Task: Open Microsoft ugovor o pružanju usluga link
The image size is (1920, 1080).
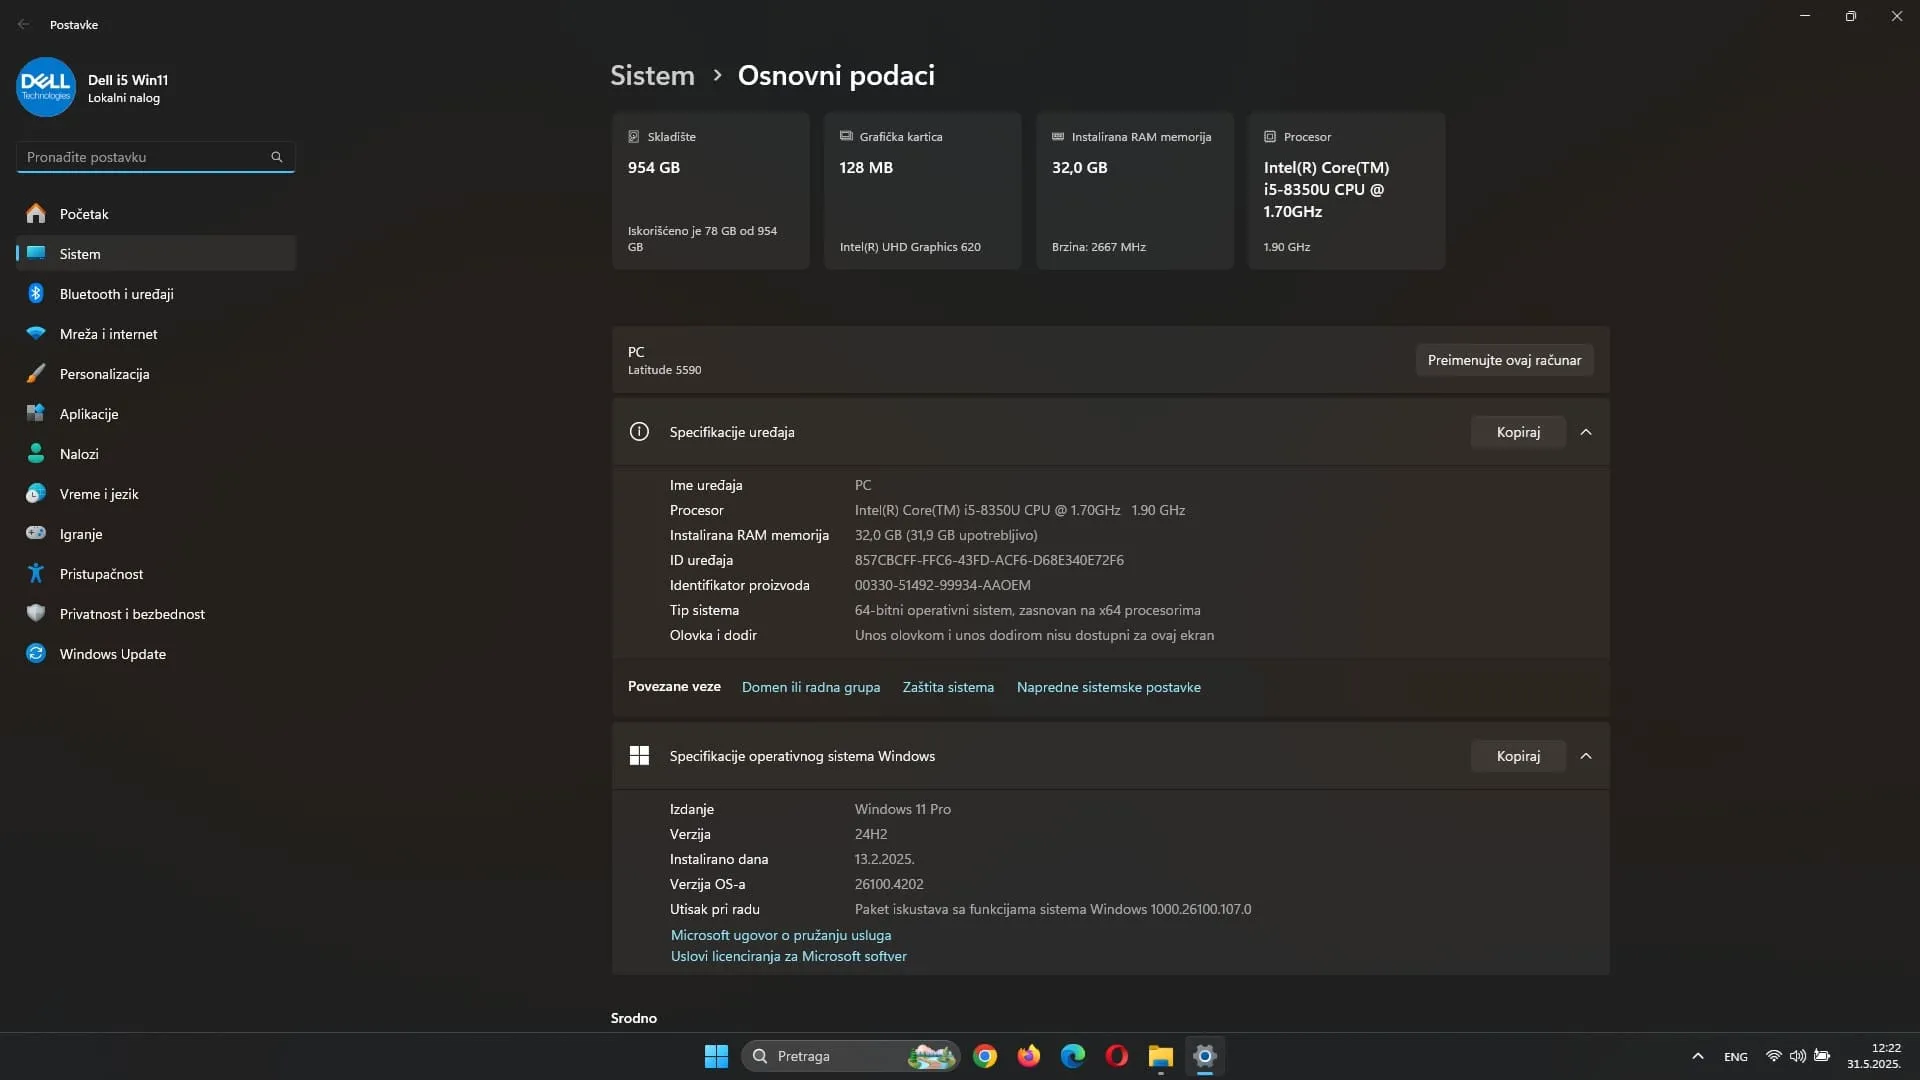Action: point(780,935)
